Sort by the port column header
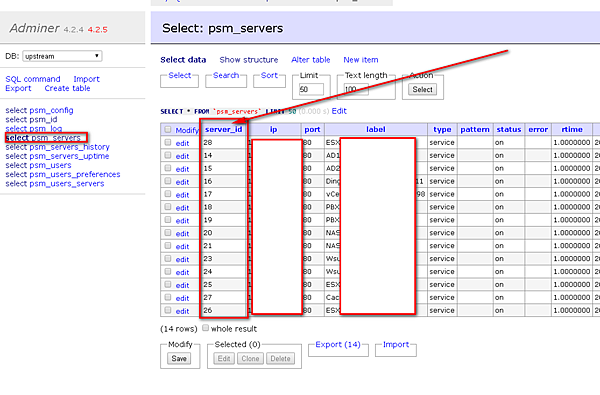Screen dimensions: 600x395 [312, 129]
